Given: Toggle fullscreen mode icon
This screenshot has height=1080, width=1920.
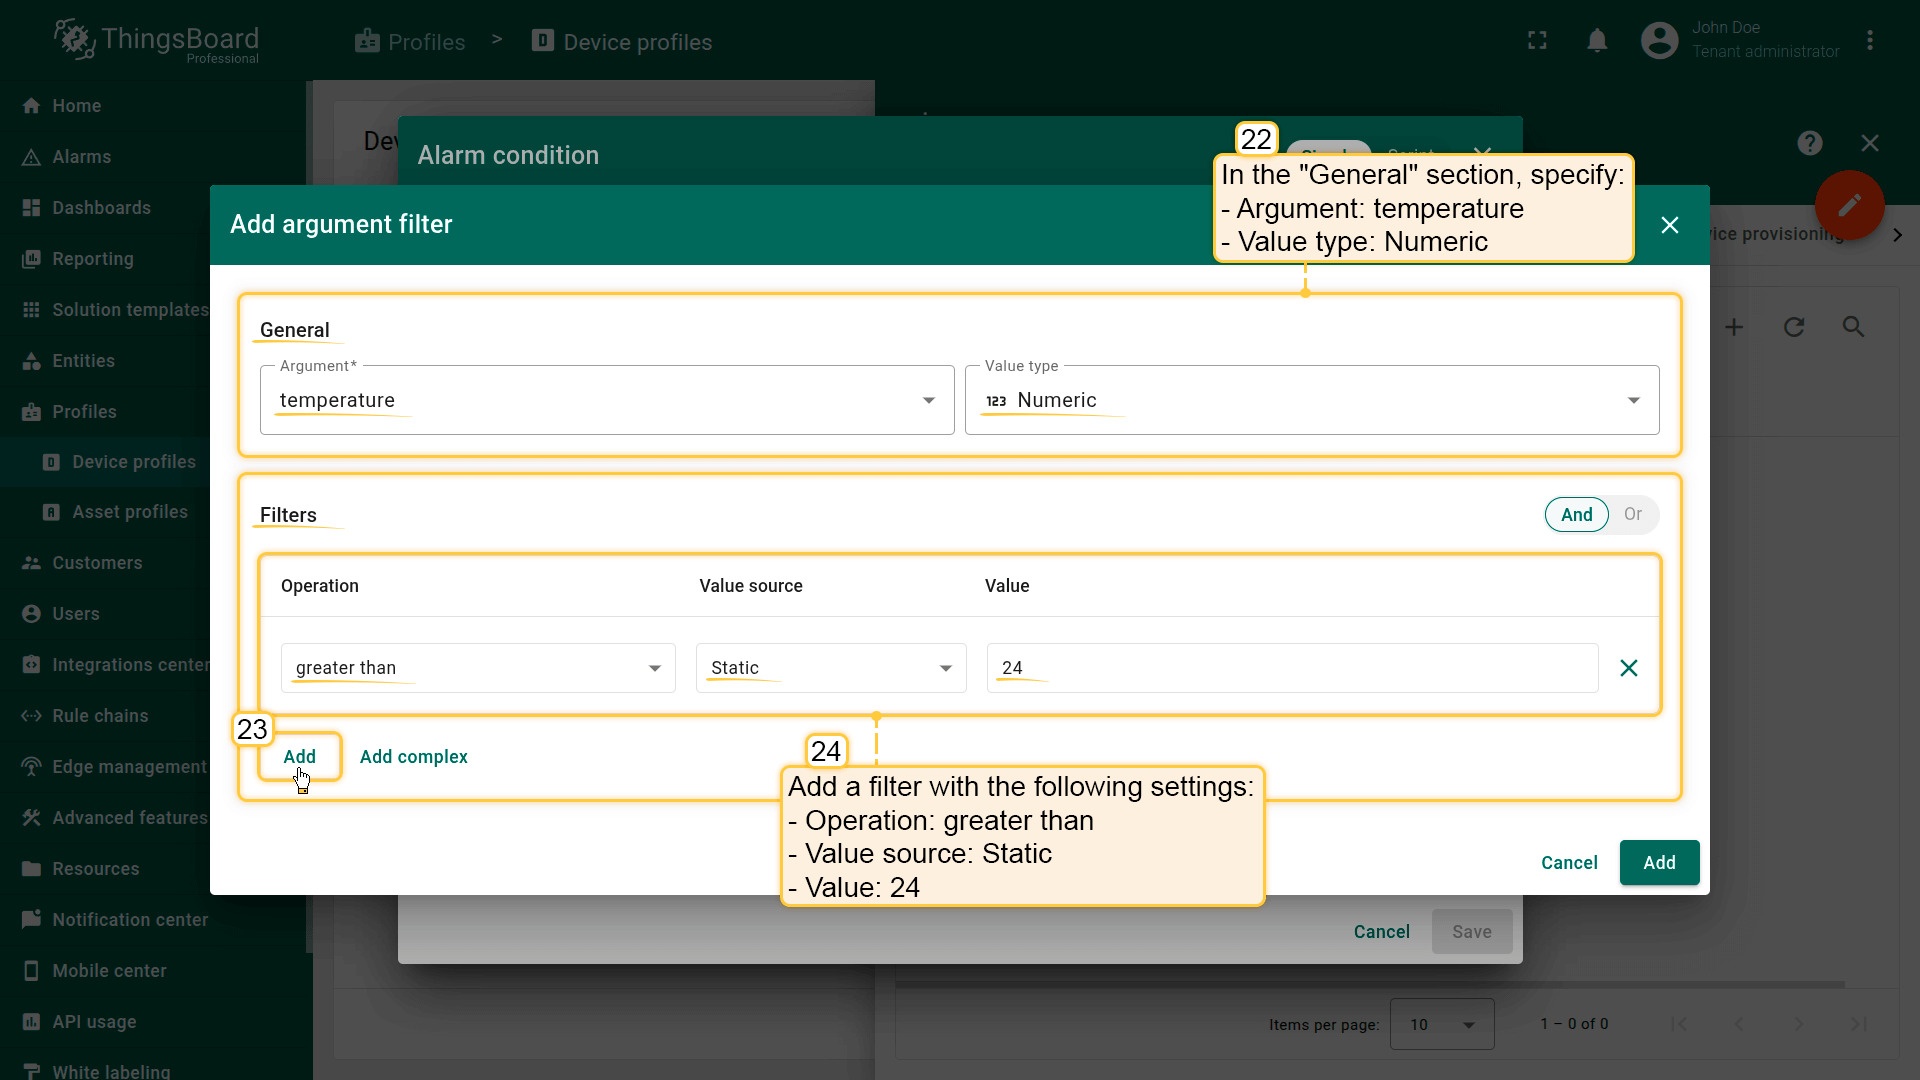Looking at the screenshot, I should pyautogui.click(x=1537, y=41).
